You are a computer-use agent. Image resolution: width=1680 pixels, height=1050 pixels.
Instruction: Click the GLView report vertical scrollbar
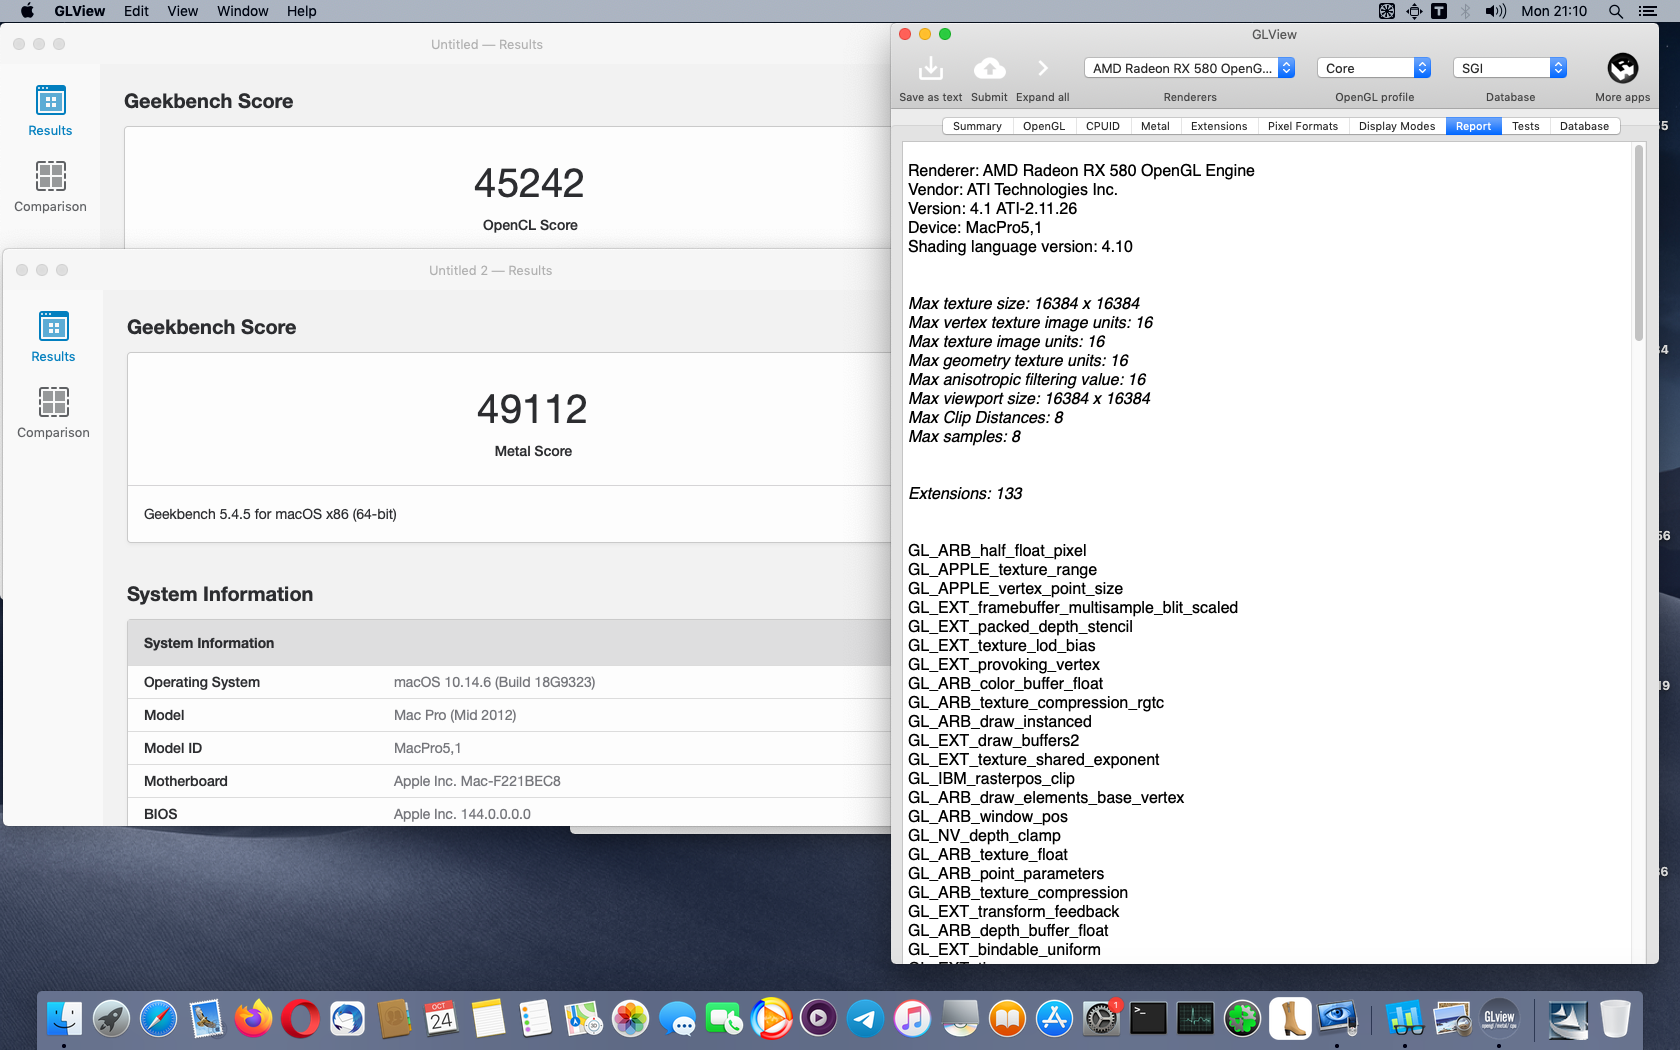tap(1638, 243)
